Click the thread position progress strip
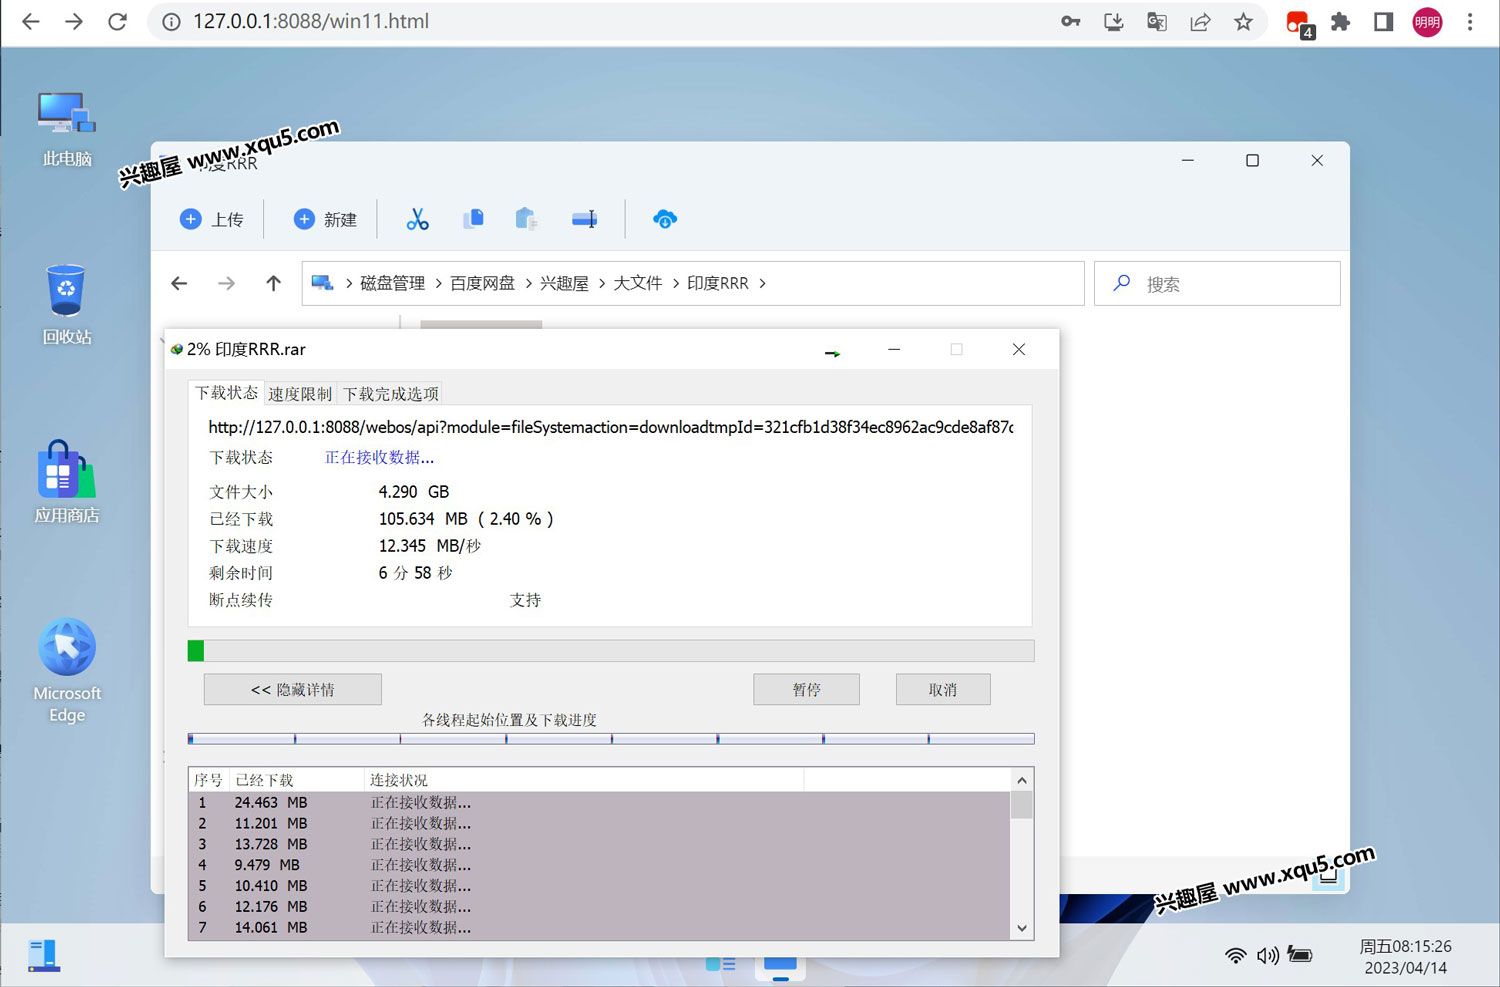 [611, 739]
